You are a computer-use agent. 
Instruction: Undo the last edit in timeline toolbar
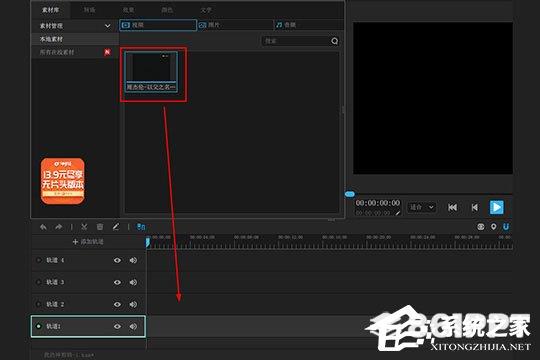click(x=43, y=227)
